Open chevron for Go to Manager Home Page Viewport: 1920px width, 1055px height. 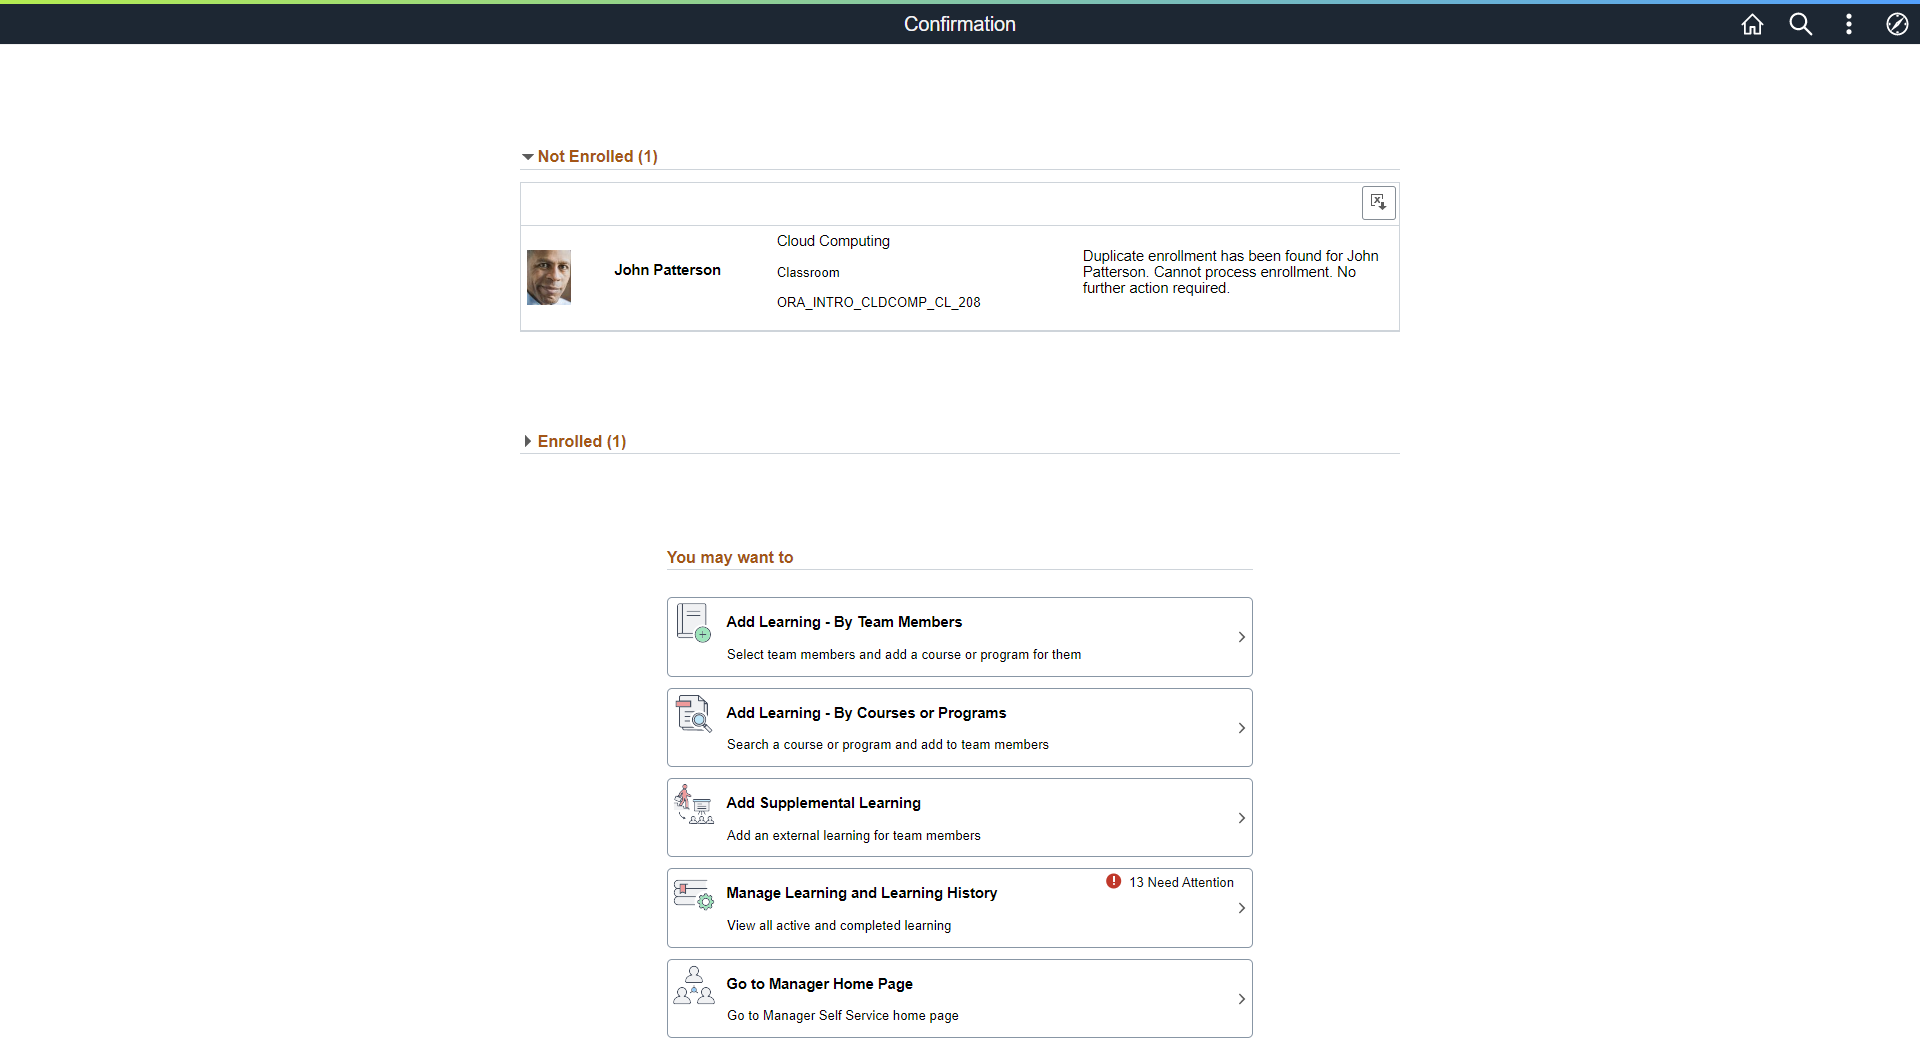coord(1241,999)
